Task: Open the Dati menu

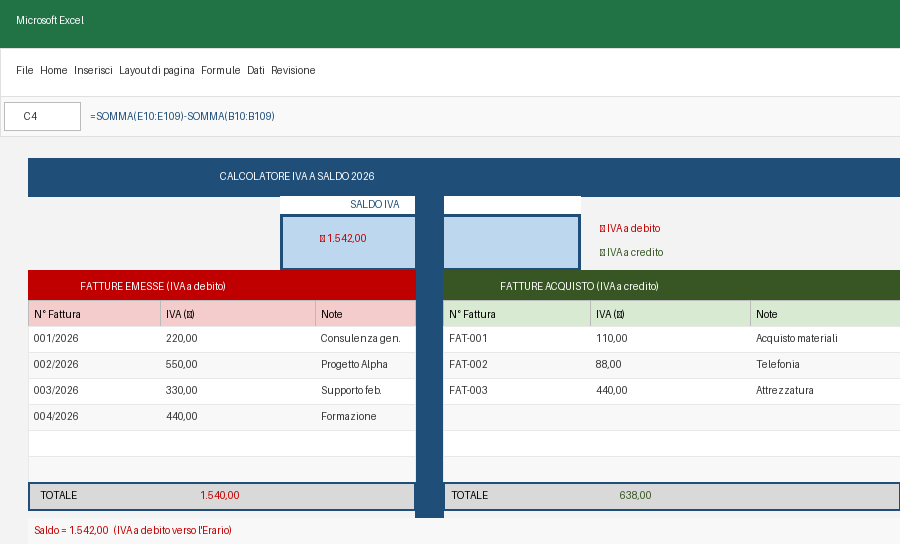Action: click(256, 70)
